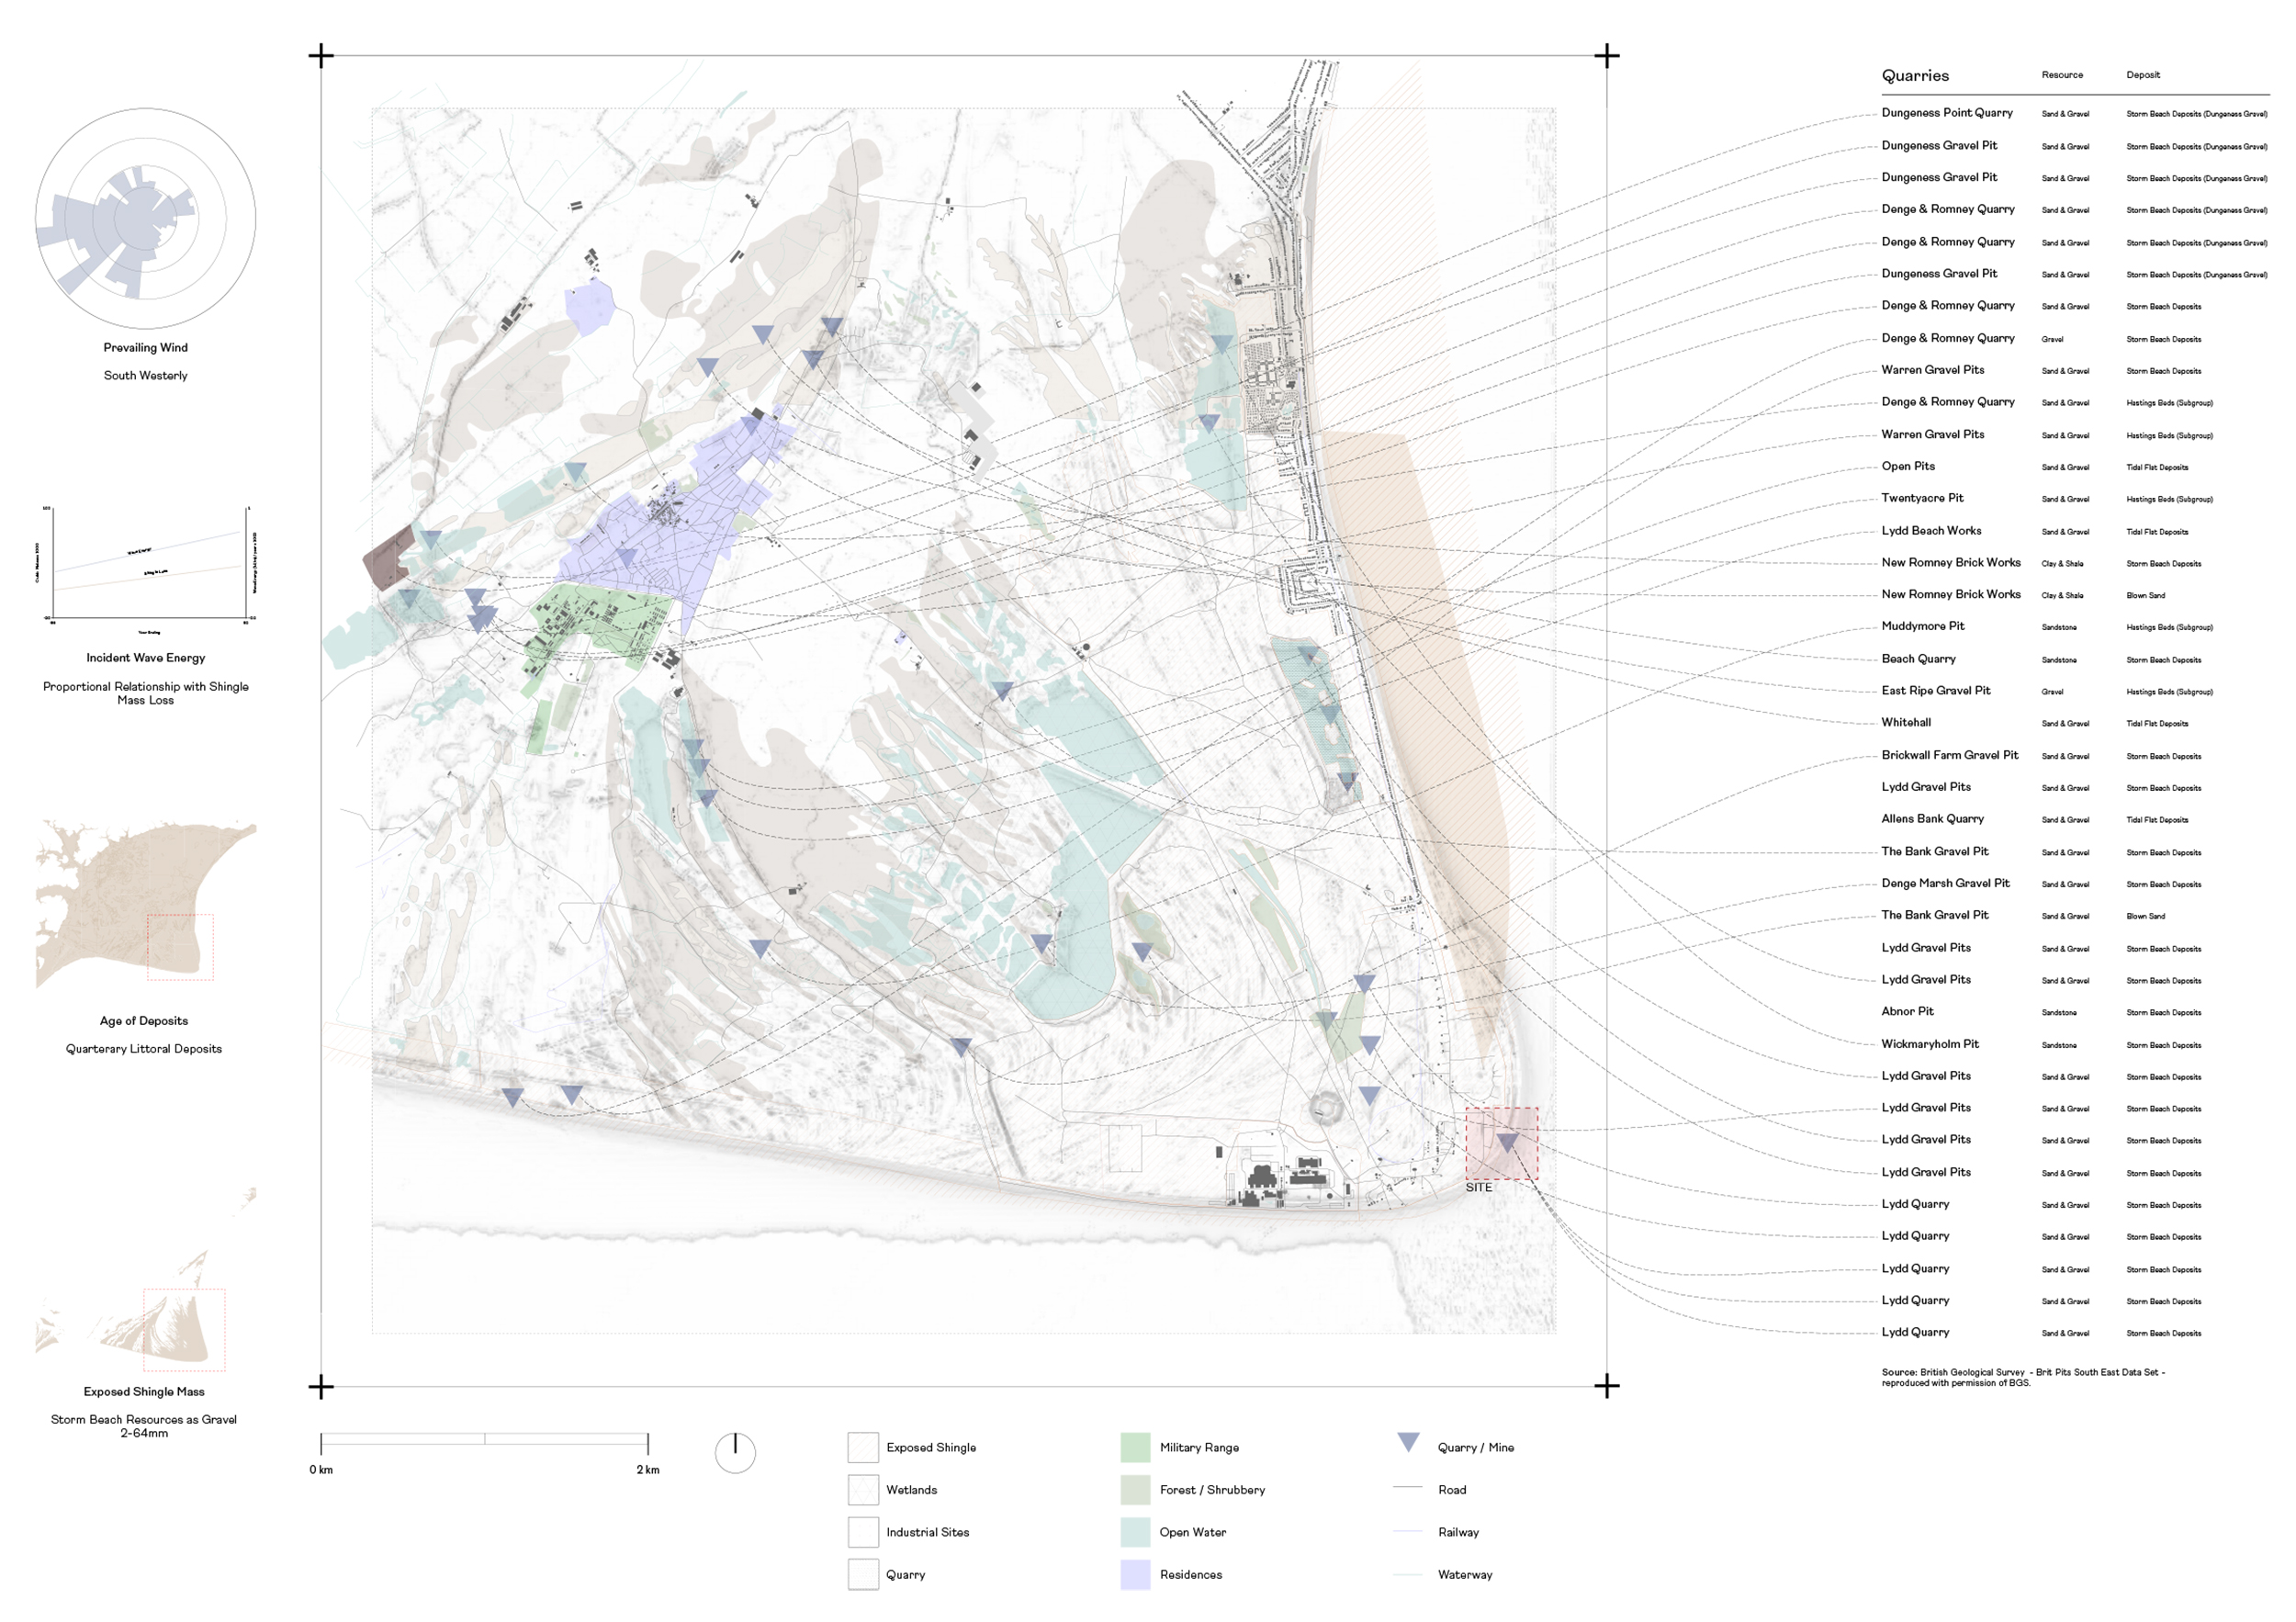Select the Abnor Pit entry
Image resolution: width=2296 pixels, height=1622 pixels.
point(1907,1011)
